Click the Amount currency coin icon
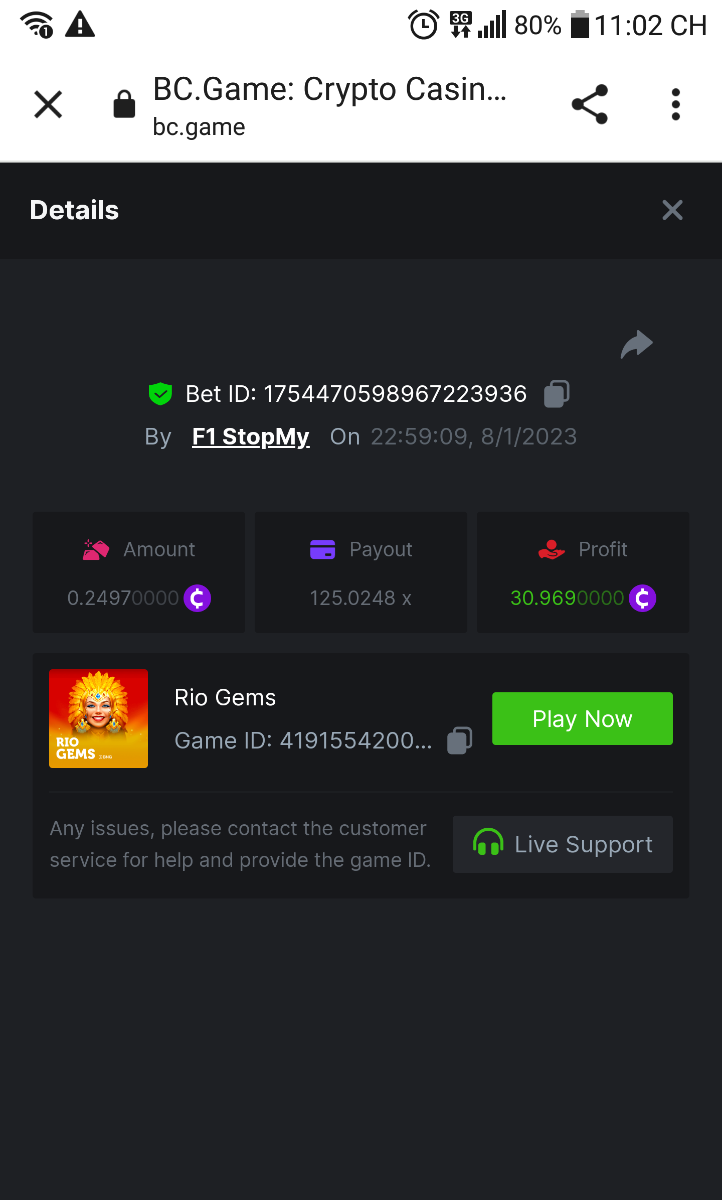The height and width of the screenshot is (1200, 722). (198, 599)
